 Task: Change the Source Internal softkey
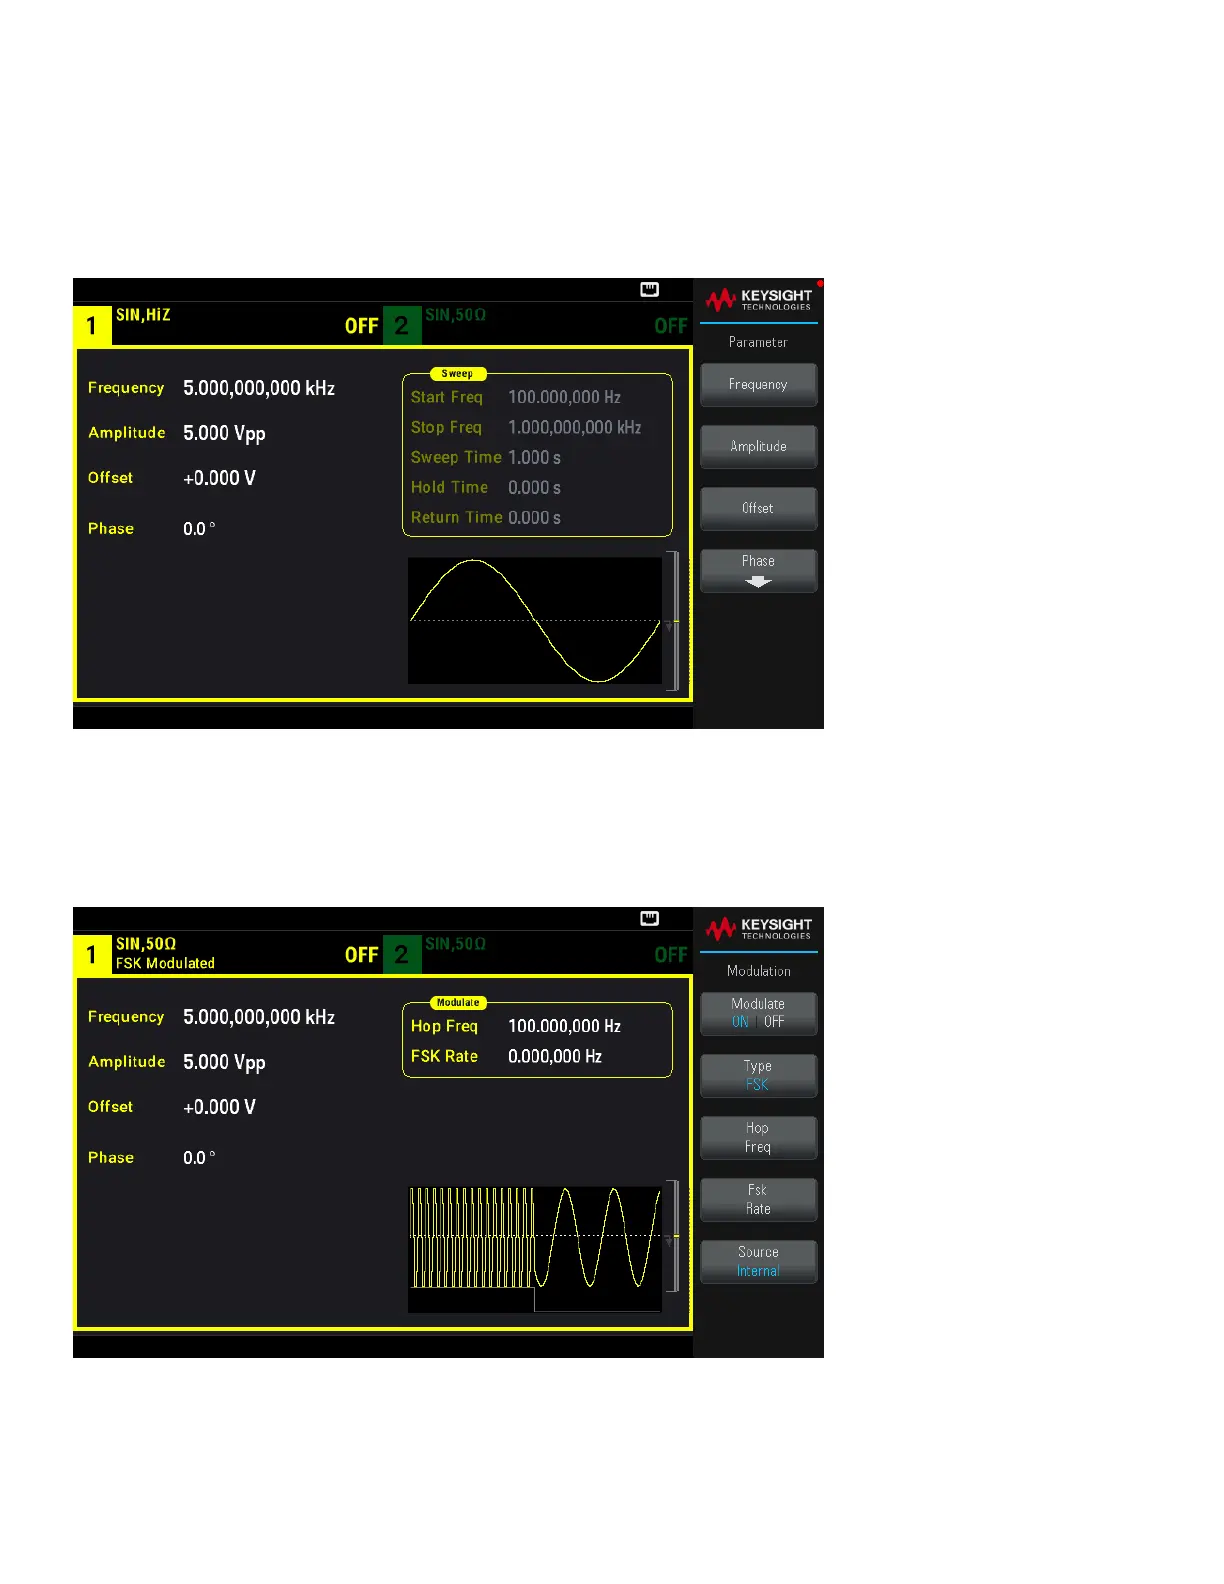pos(758,1261)
